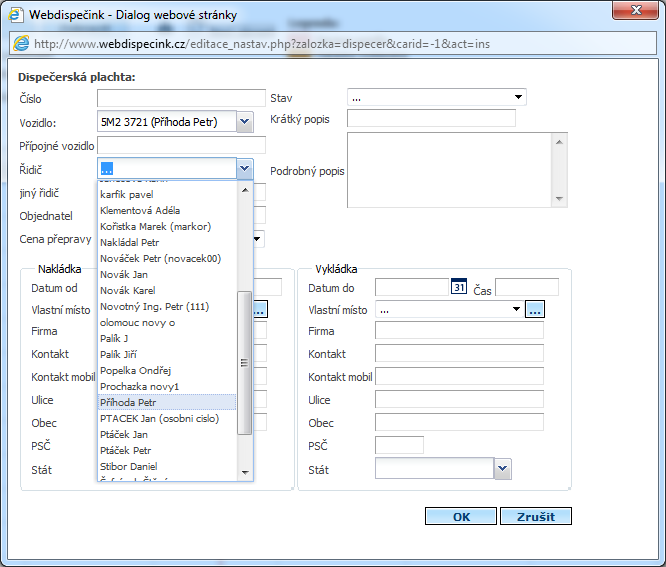Screen dimensions: 666x567
Task: Focus the Vykládka Kontakt mobil field
Action: (459, 376)
